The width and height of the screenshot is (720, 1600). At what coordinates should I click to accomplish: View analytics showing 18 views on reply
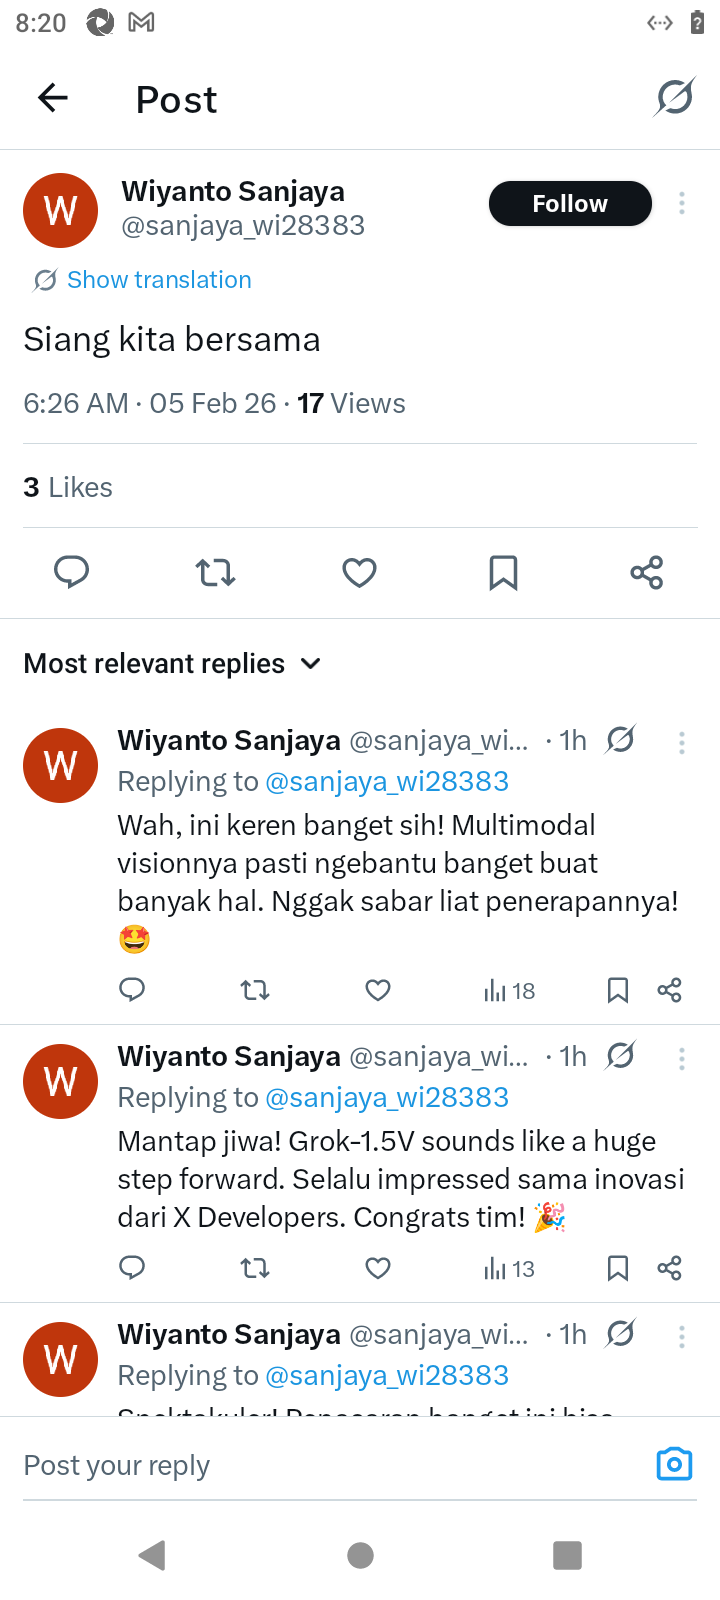tap(509, 990)
